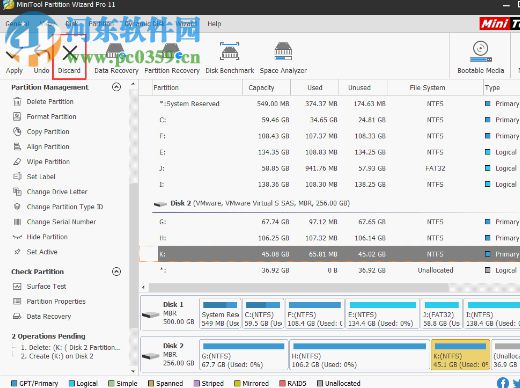
Task: Select the Disk 2 icon in disk map
Action: click(x=150, y=356)
